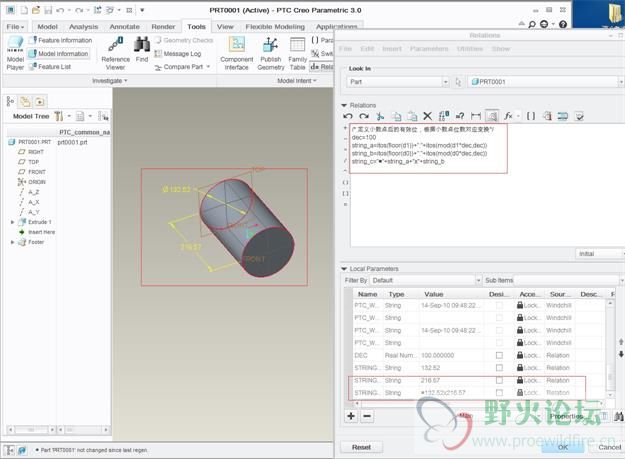
Task: Click the Save icon in quick access toolbar
Action: click(48, 10)
